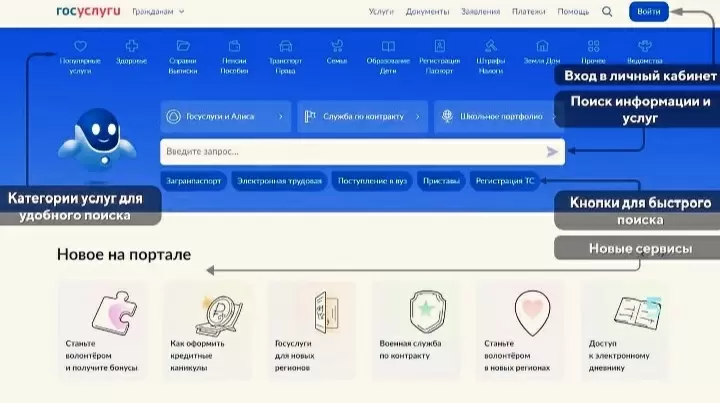Click the robot assistant mascot
Screen dimensions: 720x403
click(x=97, y=140)
